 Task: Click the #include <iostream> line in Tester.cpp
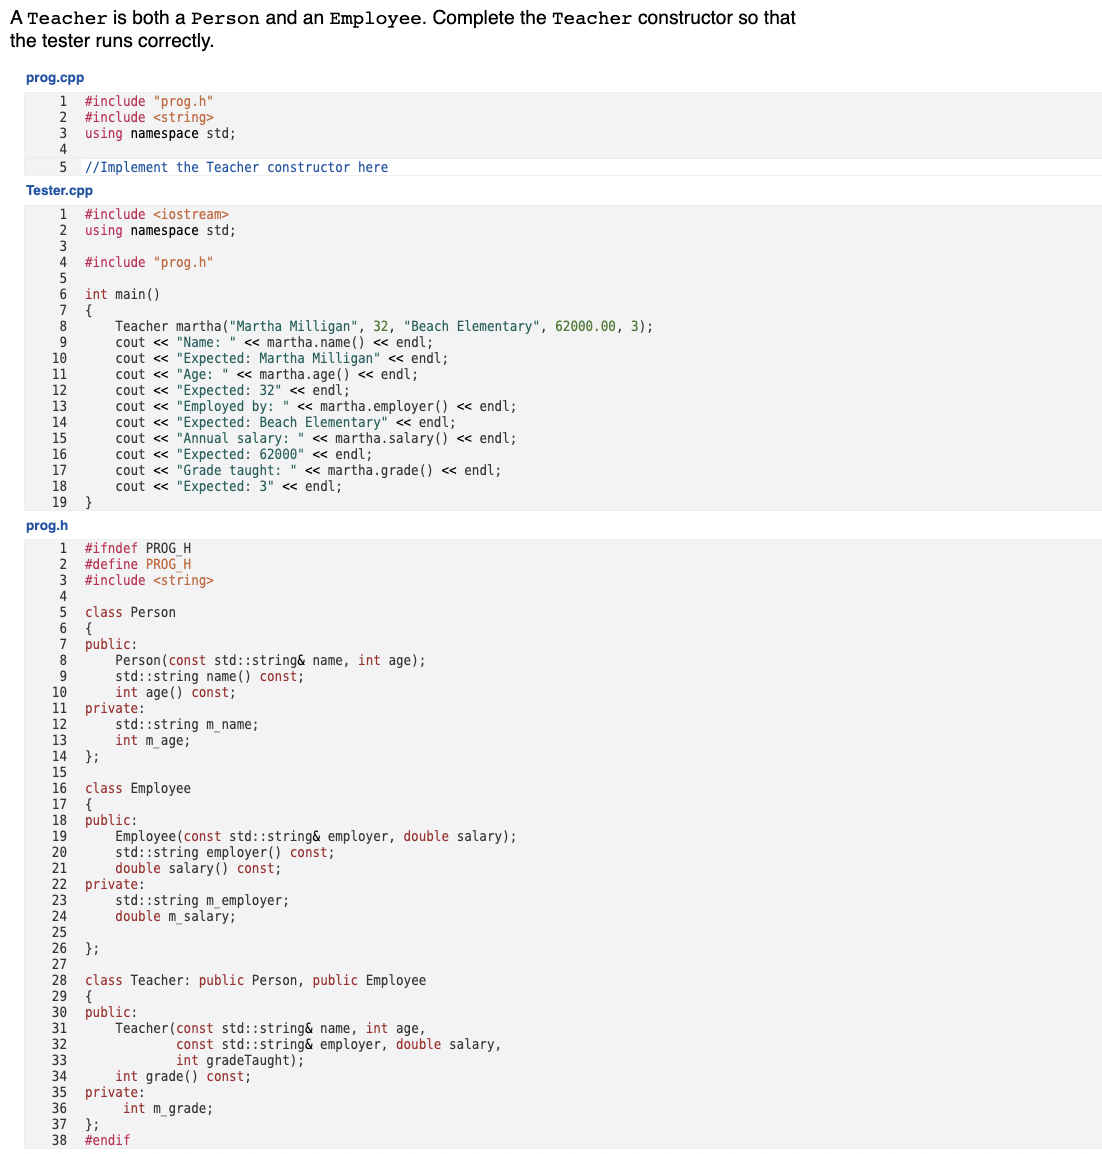click(x=154, y=214)
